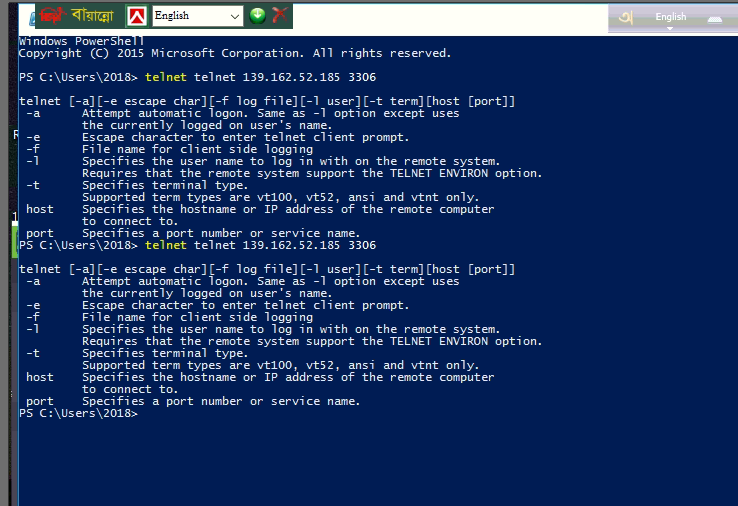
Task: Click the partially hidden PowerShell window icon
Action: (32, 19)
